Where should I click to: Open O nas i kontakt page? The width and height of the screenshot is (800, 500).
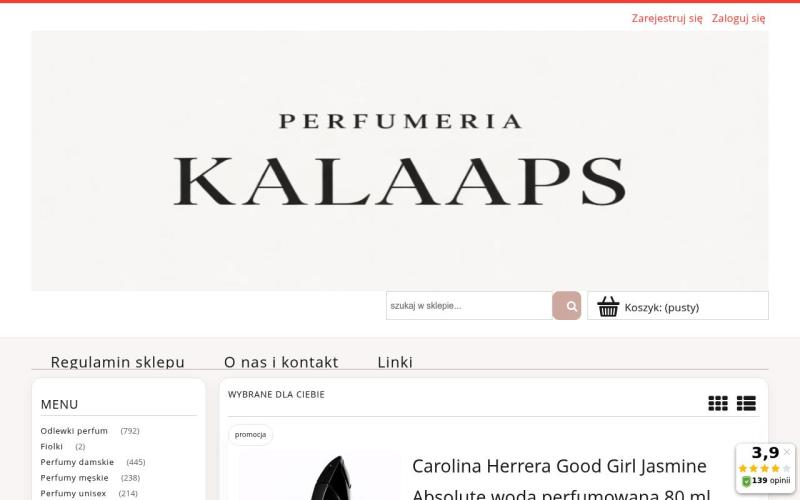click(x=281, y=362)
